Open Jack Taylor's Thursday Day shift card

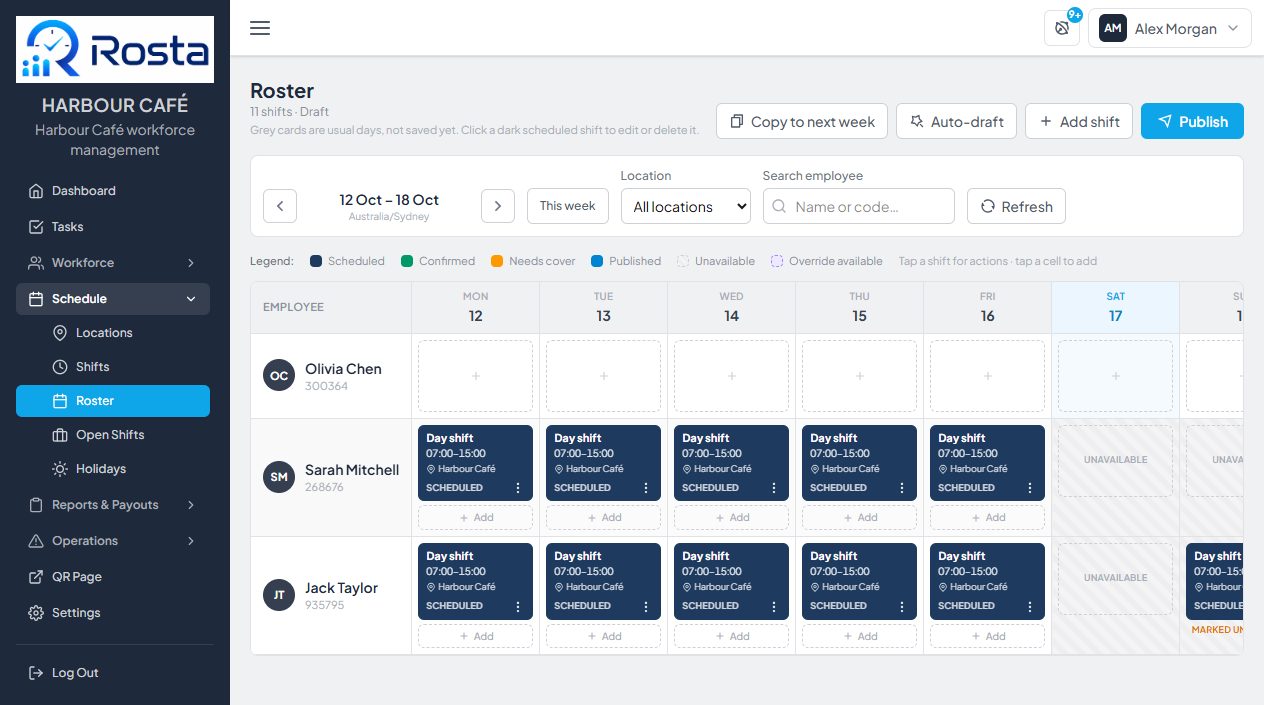(x=860, y=581)
